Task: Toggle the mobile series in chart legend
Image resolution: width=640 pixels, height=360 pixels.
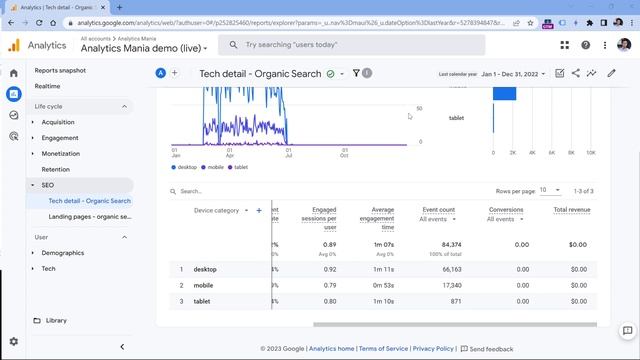Action: tap(213, 167)
